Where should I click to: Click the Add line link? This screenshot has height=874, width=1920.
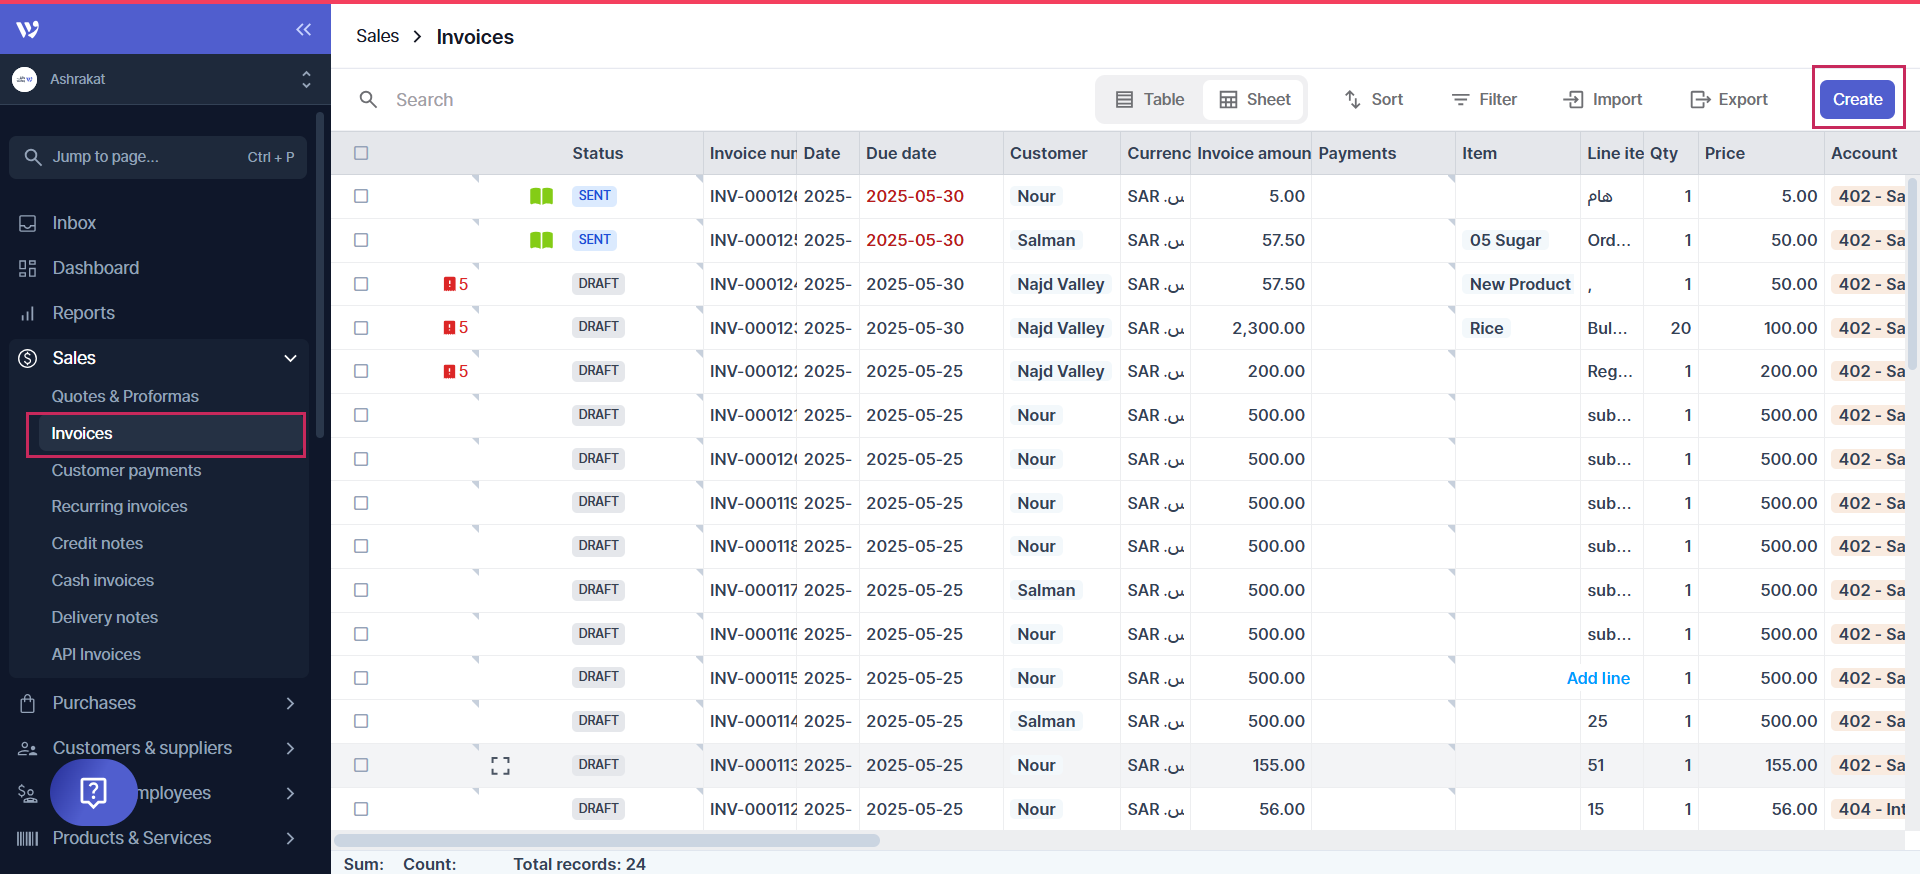1597,678
